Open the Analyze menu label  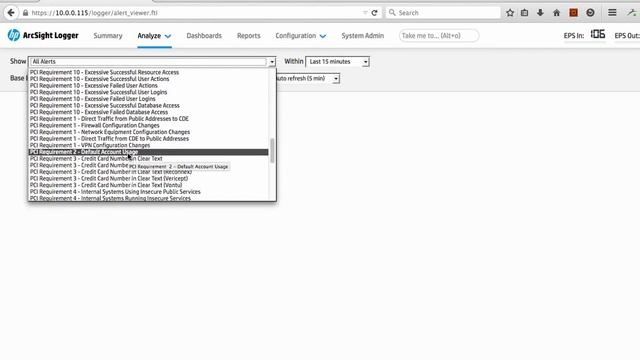click(149, 36)
